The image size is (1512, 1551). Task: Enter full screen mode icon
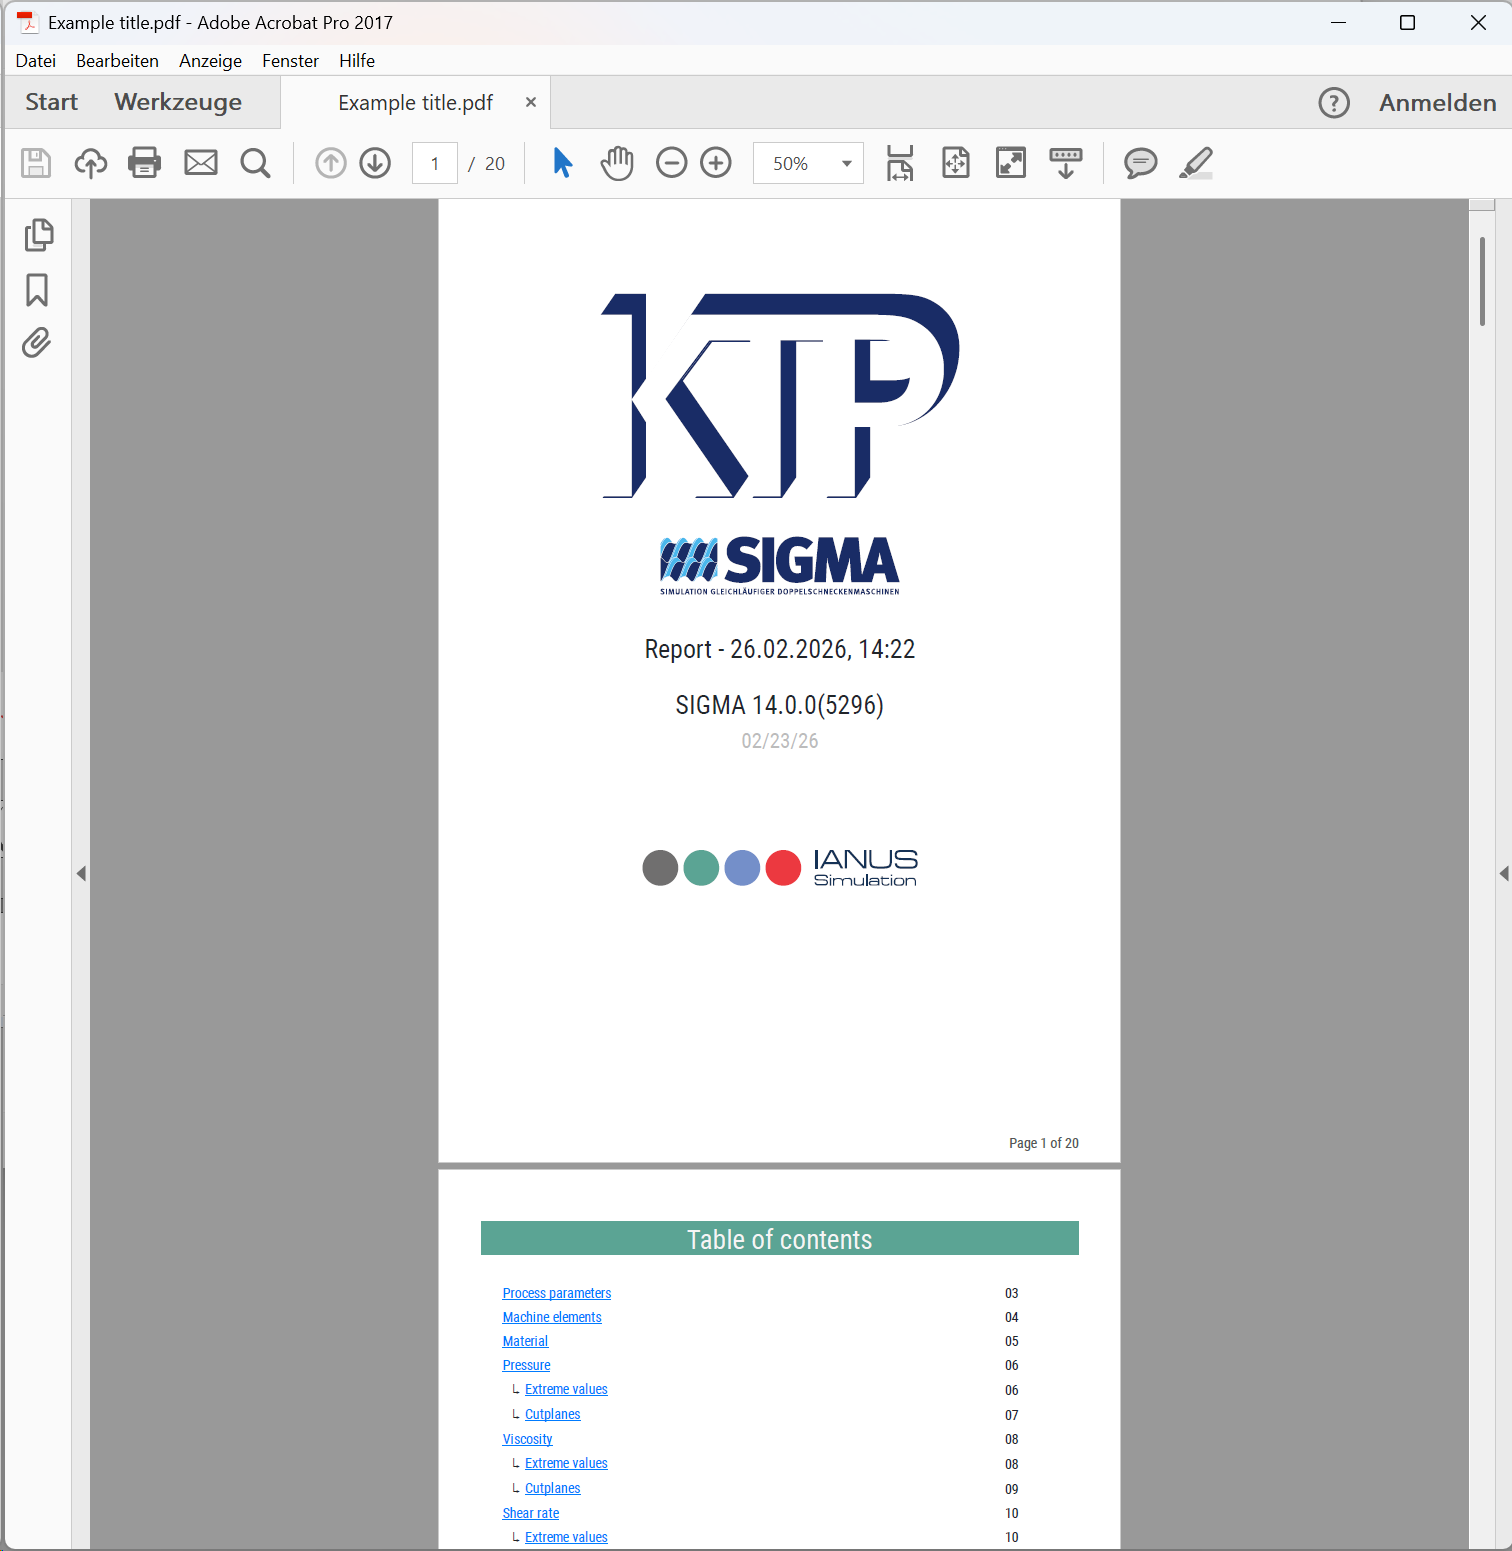(x=1011, y=163)
